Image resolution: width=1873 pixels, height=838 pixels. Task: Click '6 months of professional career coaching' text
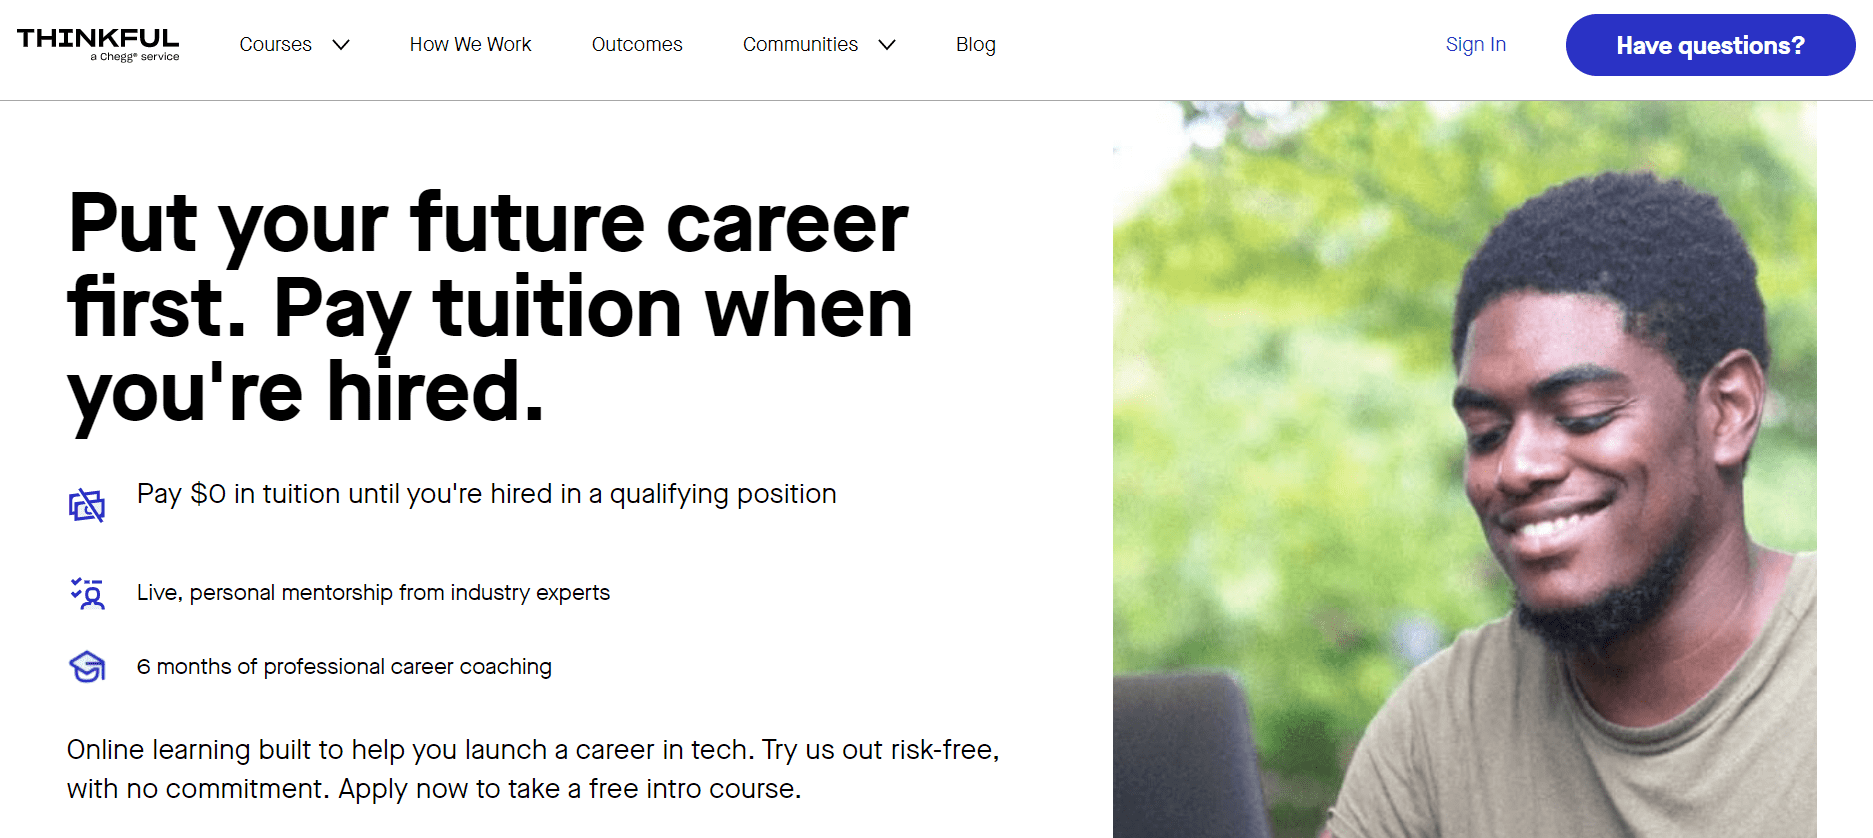[x=344, y=667]
